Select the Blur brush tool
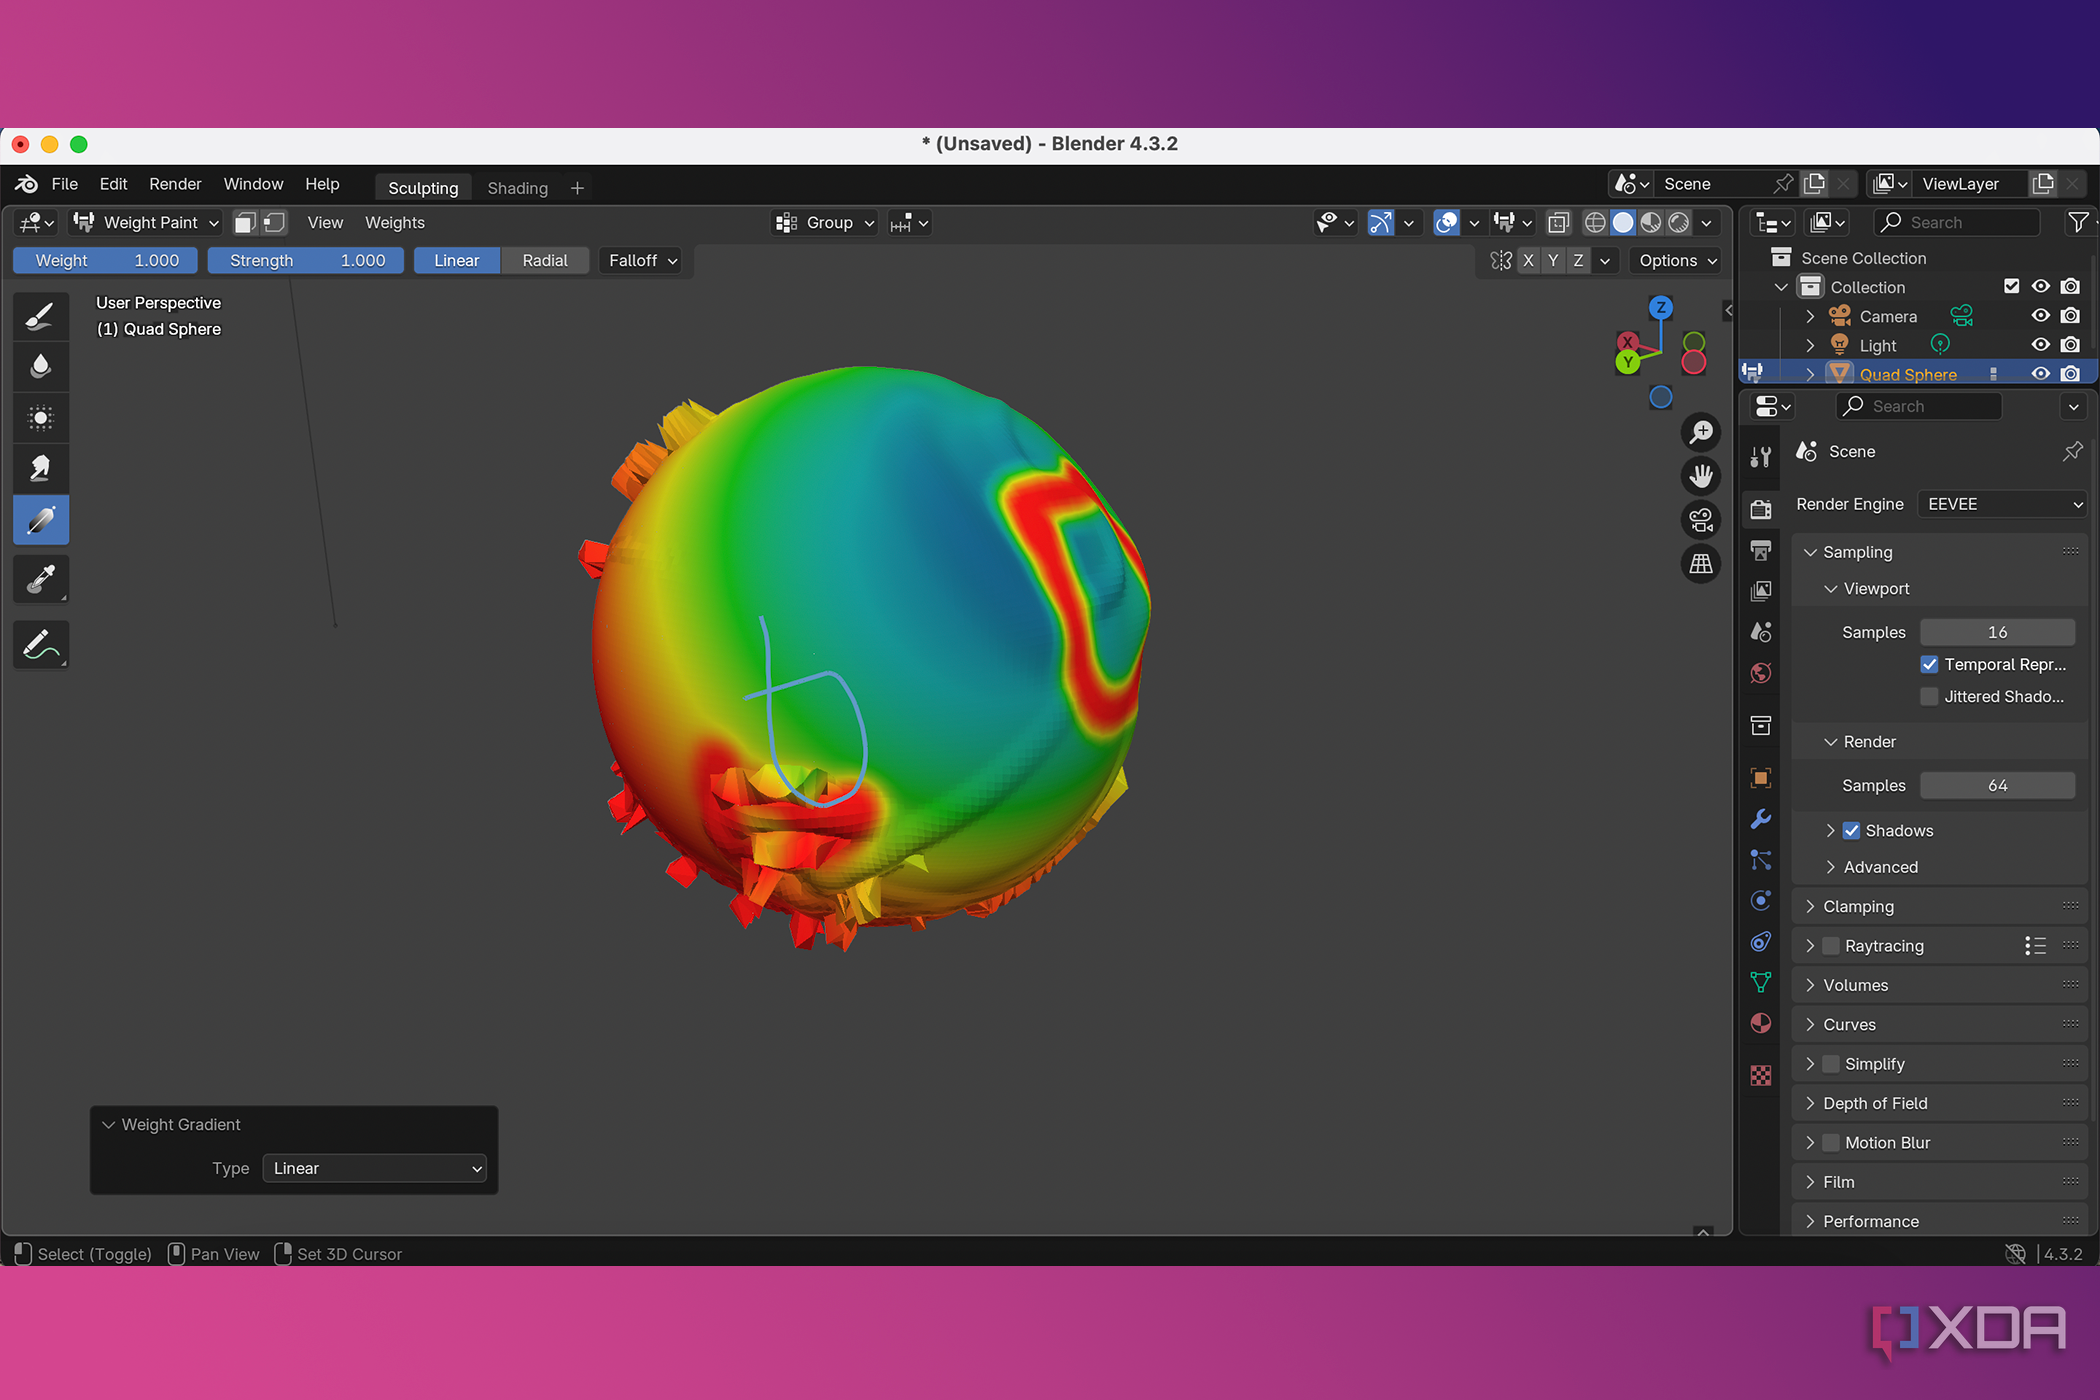 coord(41,366)
